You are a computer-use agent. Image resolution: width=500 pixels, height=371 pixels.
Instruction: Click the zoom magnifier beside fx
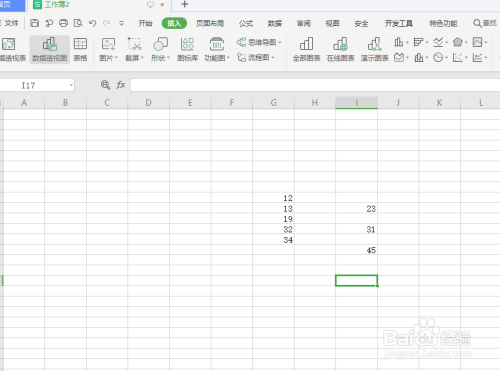click(x=105, y=85)
